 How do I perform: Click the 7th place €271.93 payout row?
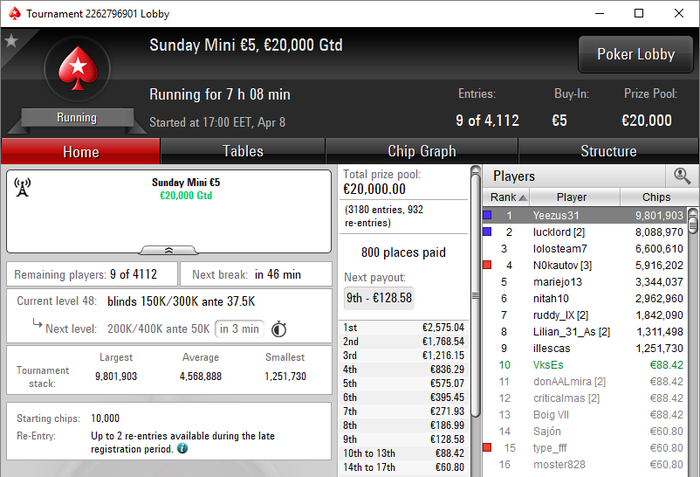pyautogui.click(x=404, y=411)
